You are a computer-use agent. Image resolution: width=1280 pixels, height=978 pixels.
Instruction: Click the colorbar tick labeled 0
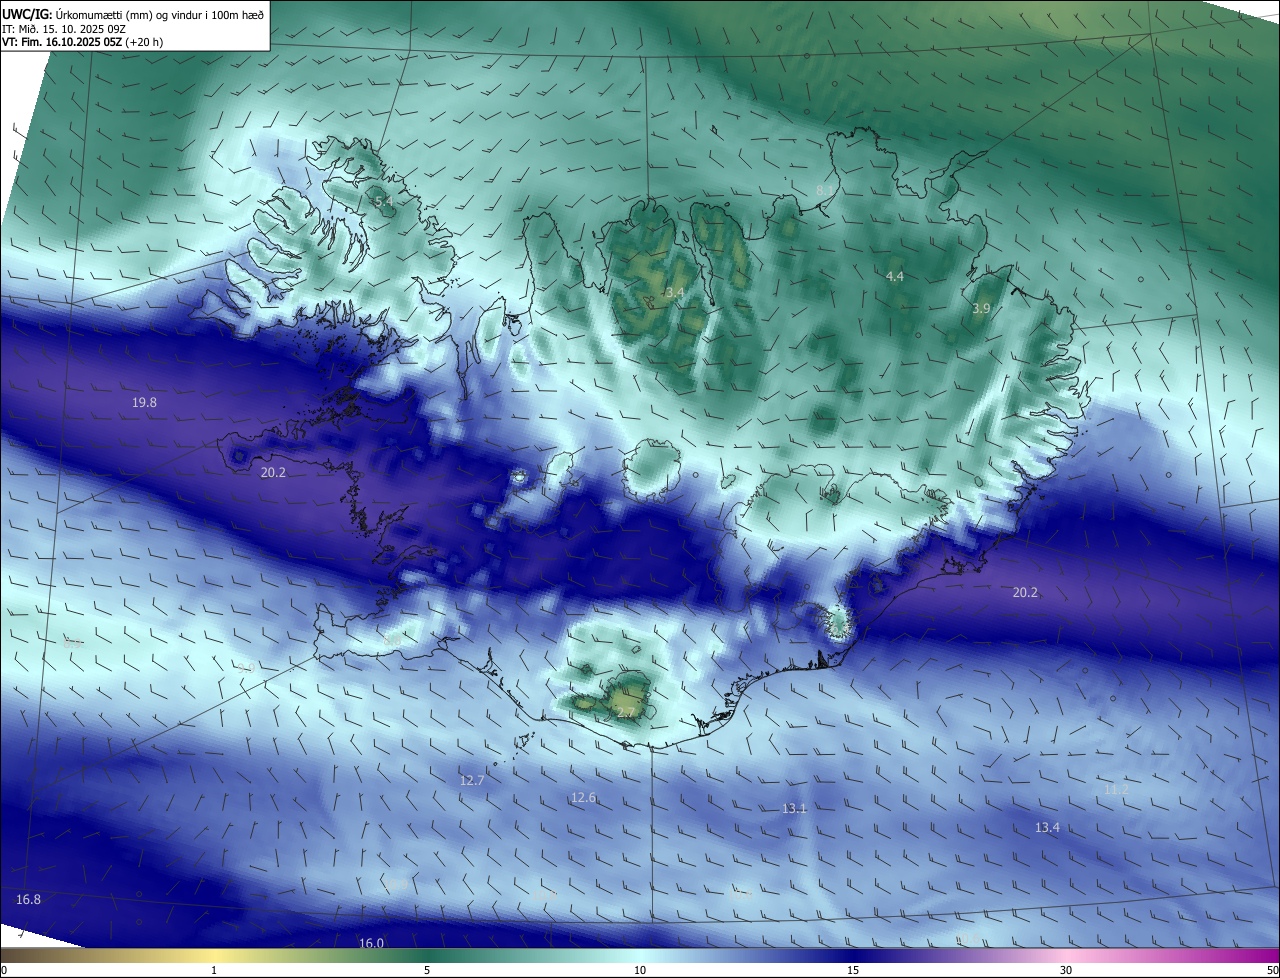point(3,970)
